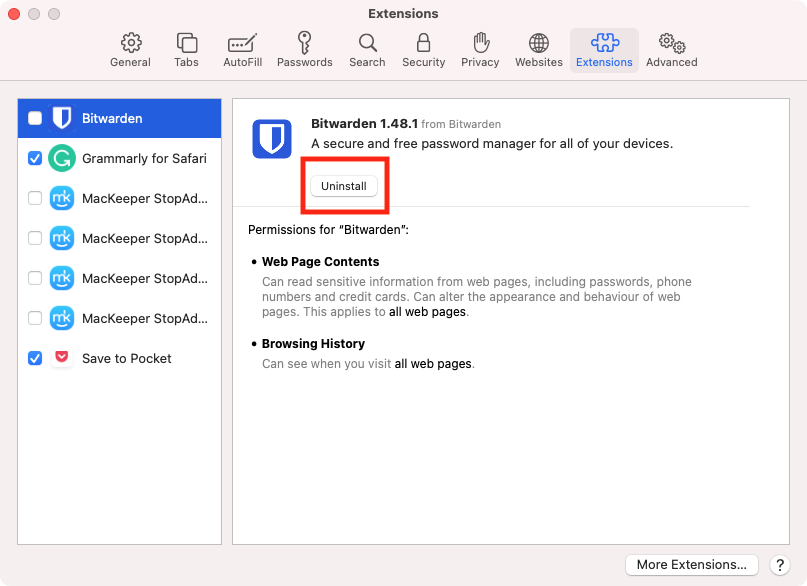Click the Web Page Contents permission heading
Screen dimensions: 807x586
point(320,261)
